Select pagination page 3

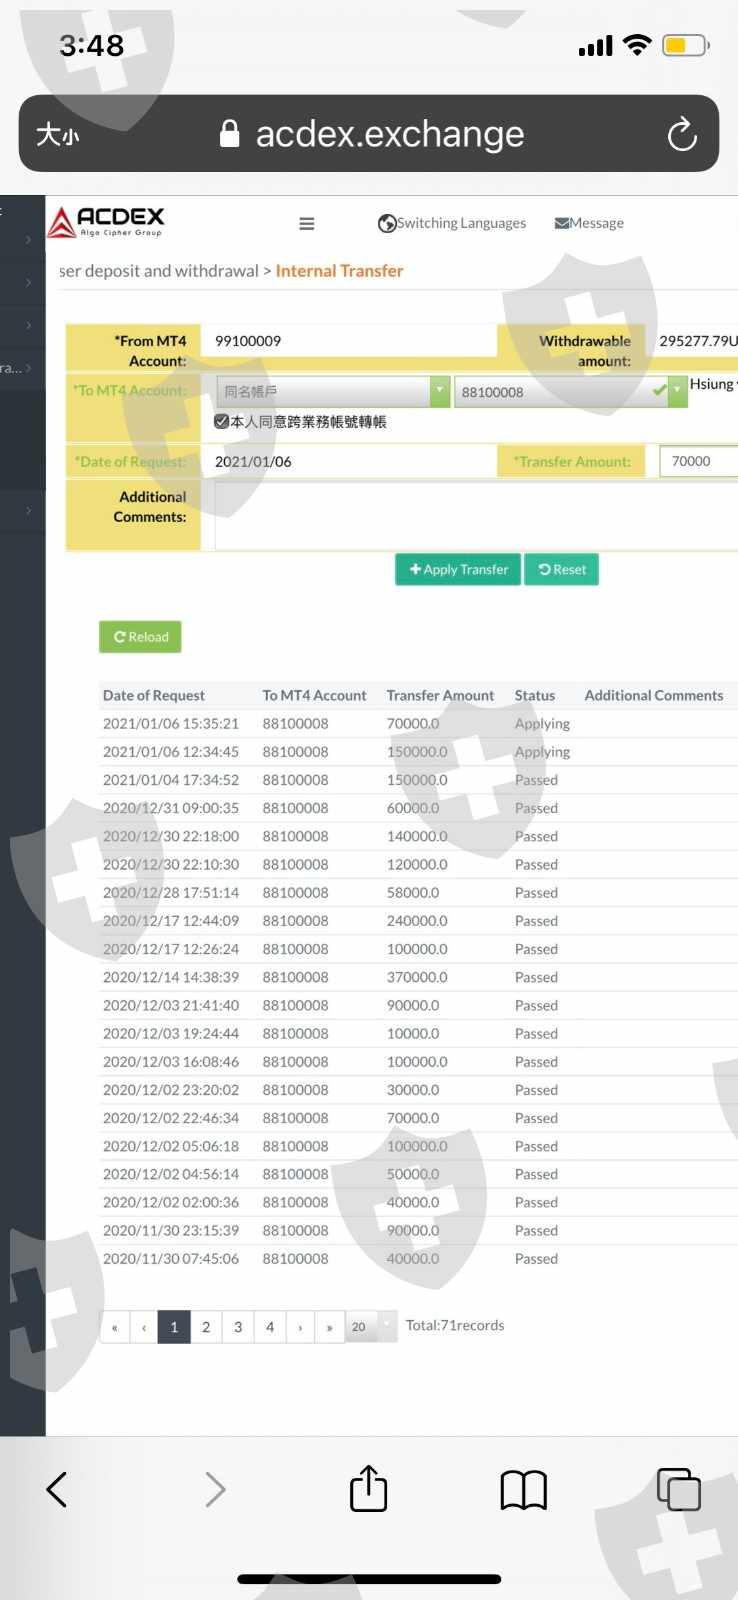(238, 1327)
